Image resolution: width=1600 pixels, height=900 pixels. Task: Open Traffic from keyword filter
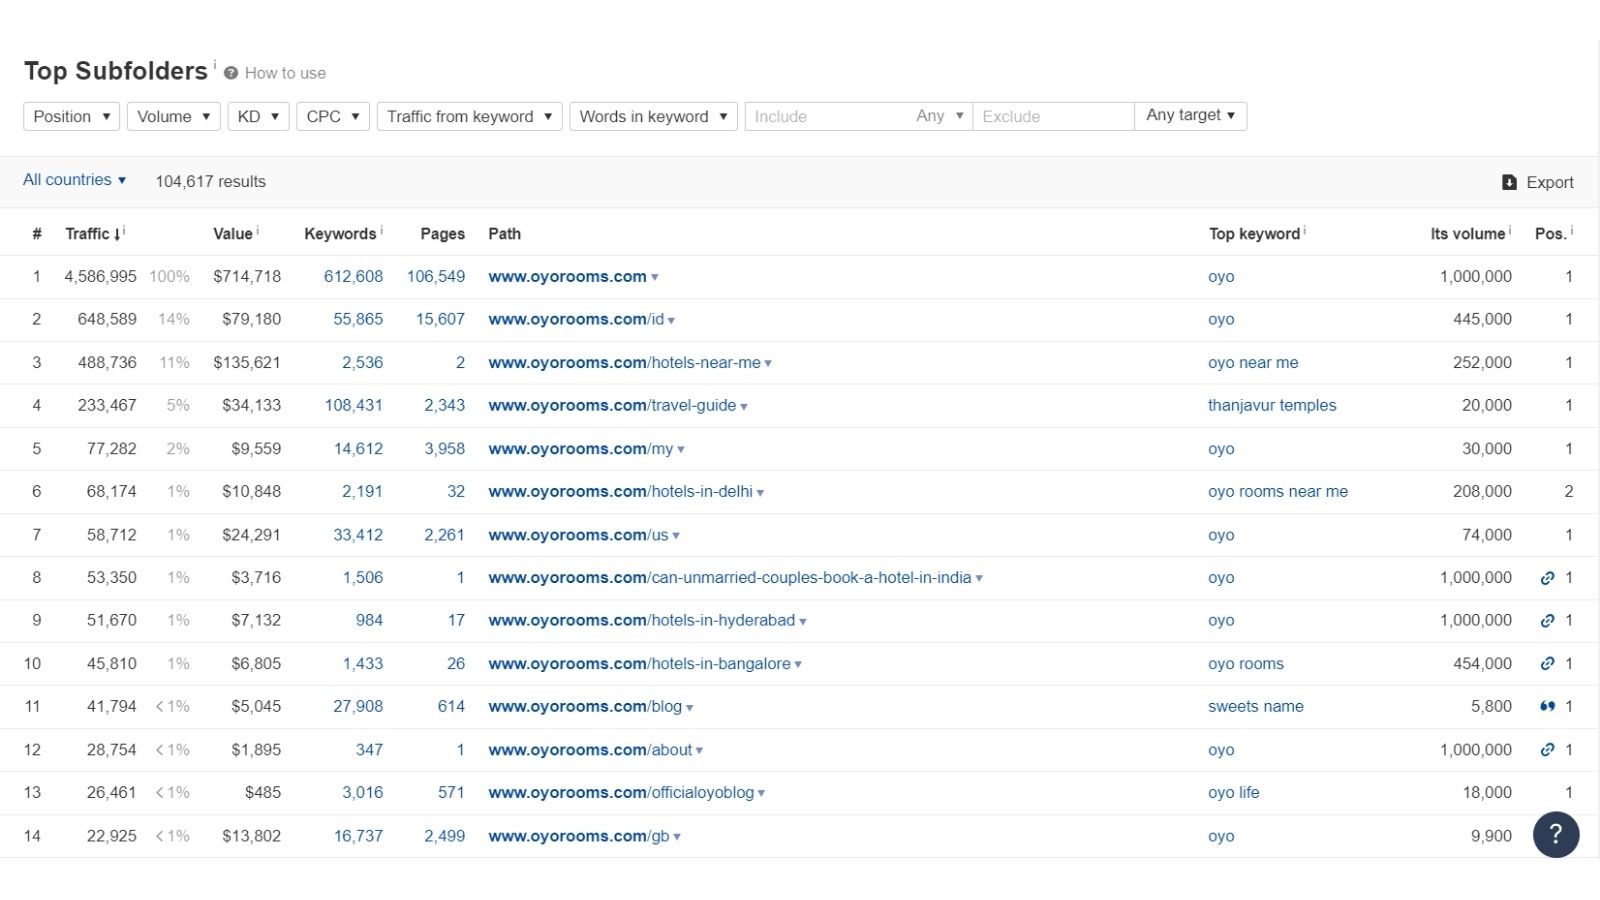tap(470, 116)
